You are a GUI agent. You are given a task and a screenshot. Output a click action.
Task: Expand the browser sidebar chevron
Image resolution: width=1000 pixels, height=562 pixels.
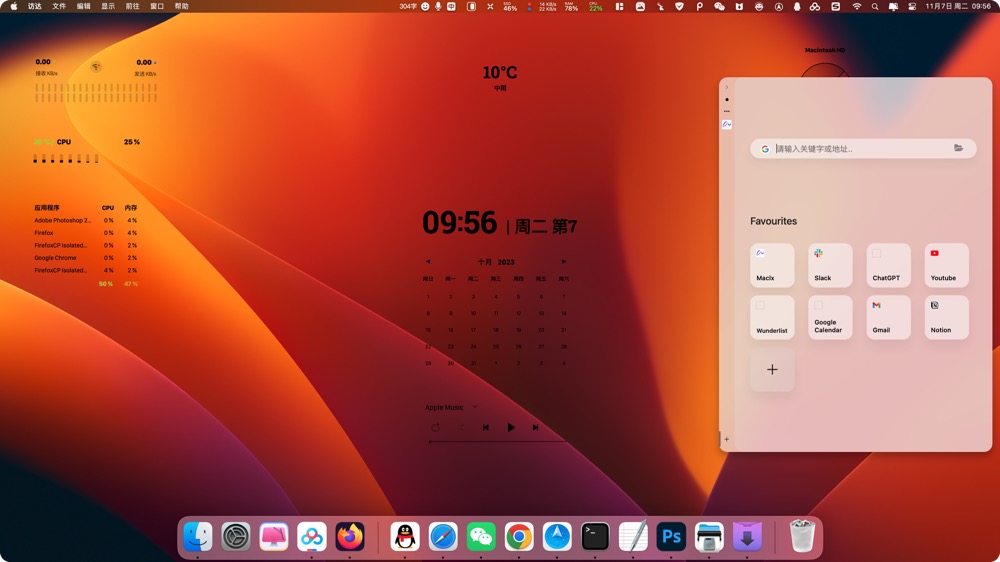click(x=726, y=87)
